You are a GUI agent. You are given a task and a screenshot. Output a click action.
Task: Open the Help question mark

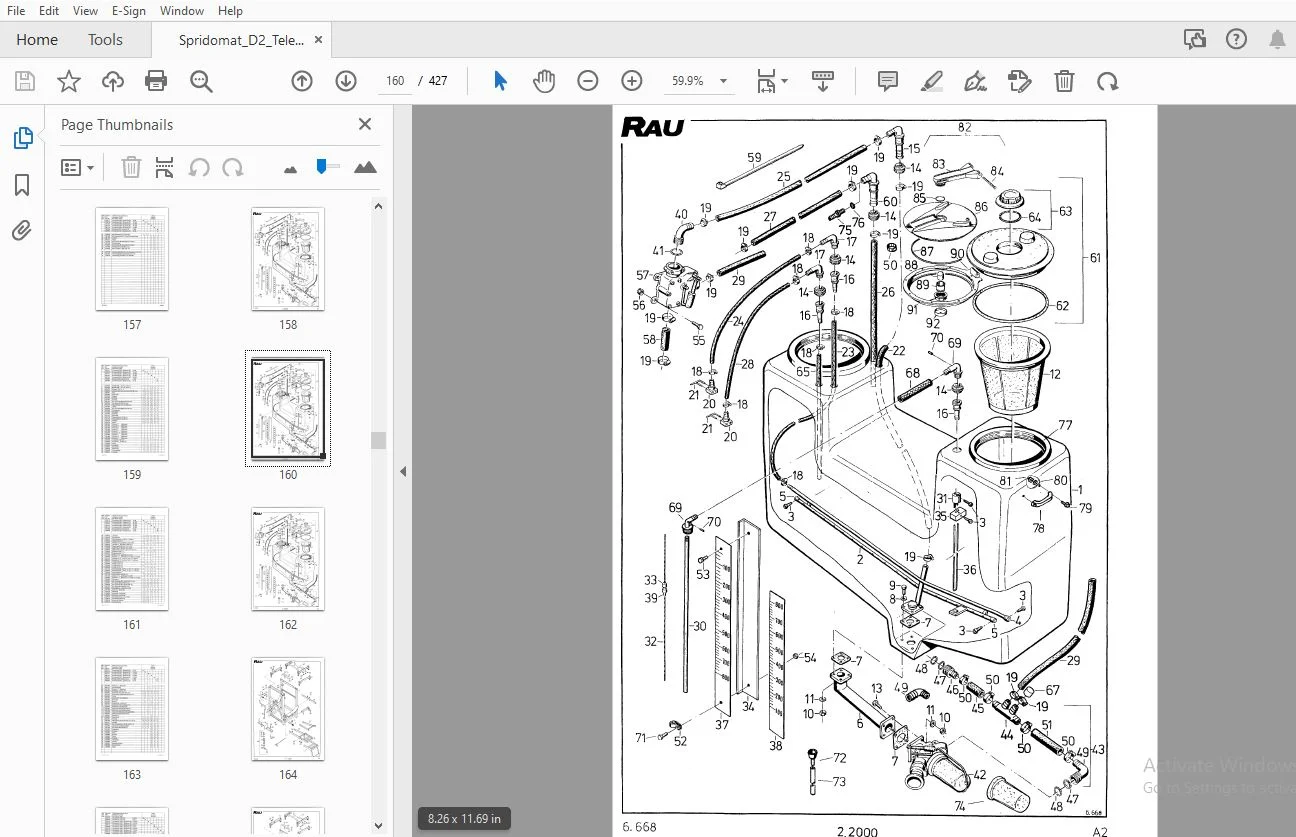click(1236, 40)
